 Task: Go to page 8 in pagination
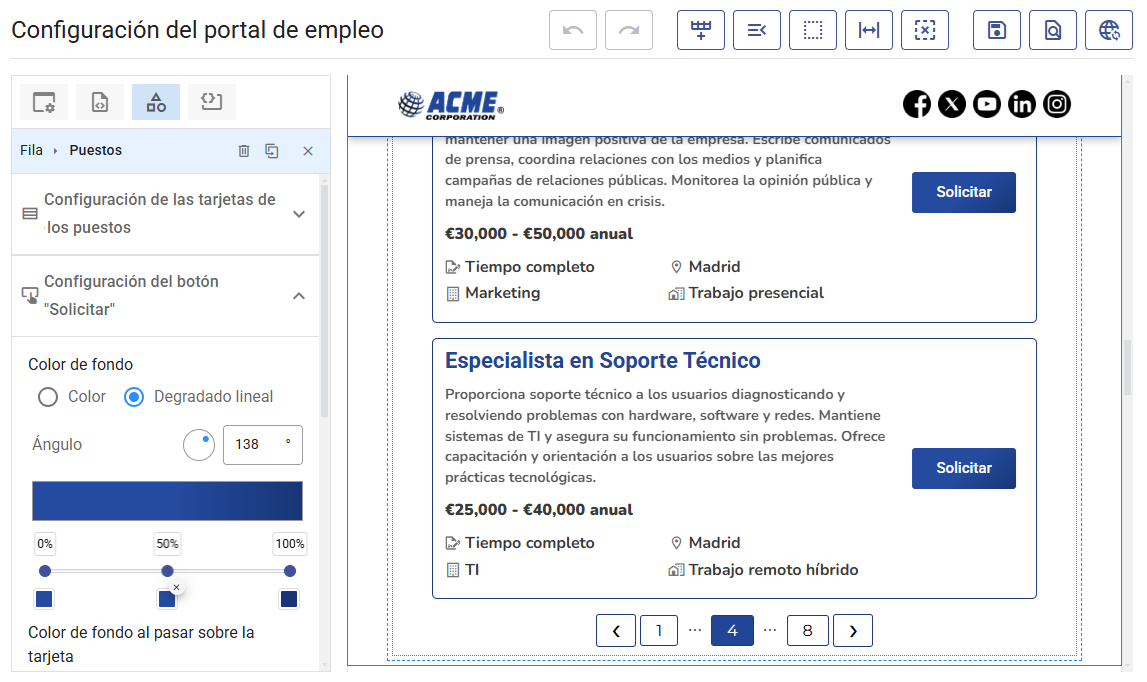[x=807, y=630]
